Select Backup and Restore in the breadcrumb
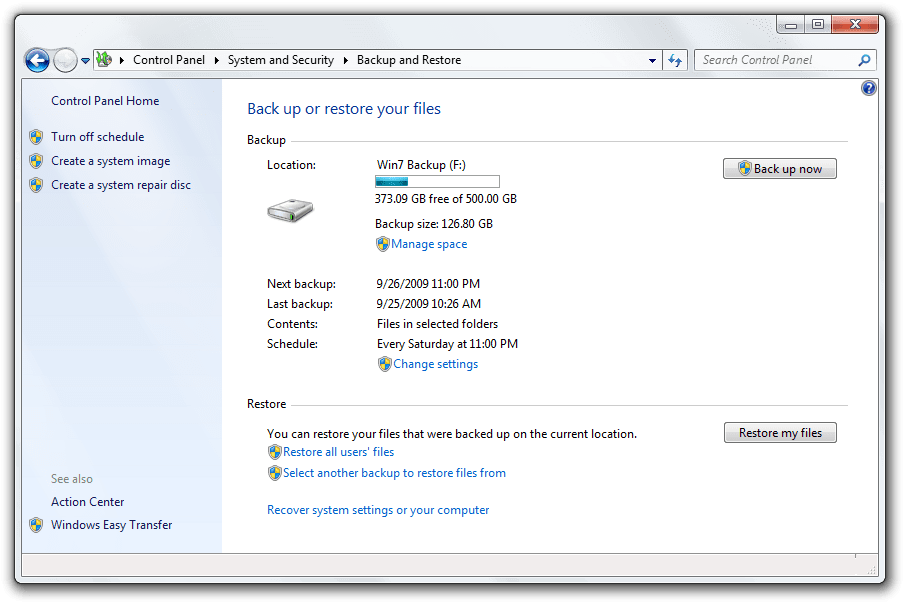The width and height of the screenshot is (904, 602). pyautogui.click(x=408, y=60)
